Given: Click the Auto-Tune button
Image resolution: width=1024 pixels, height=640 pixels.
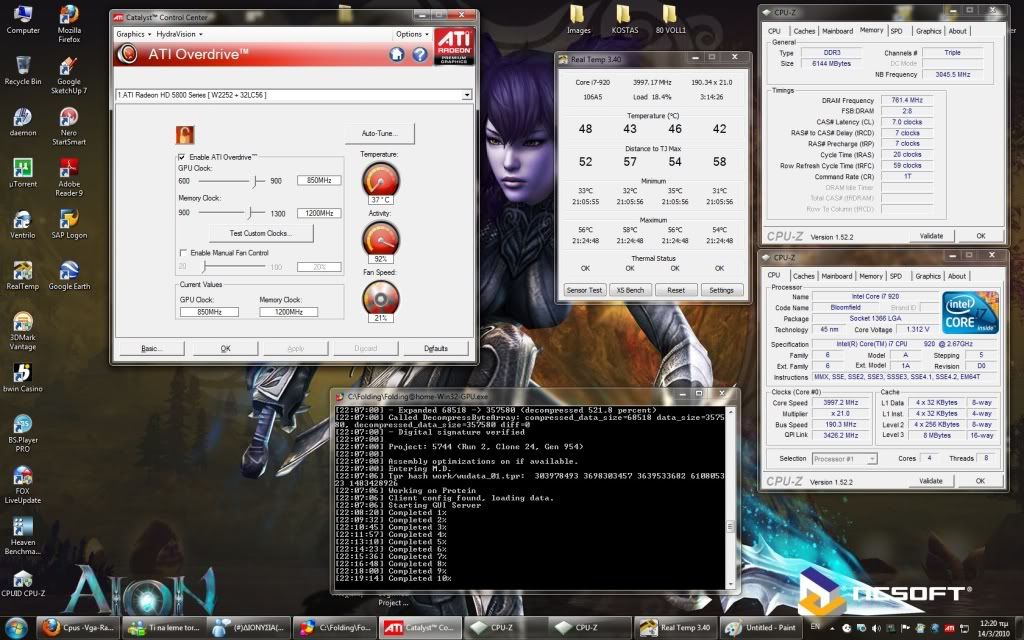Looking at the screenshot, I should [378, 133].
